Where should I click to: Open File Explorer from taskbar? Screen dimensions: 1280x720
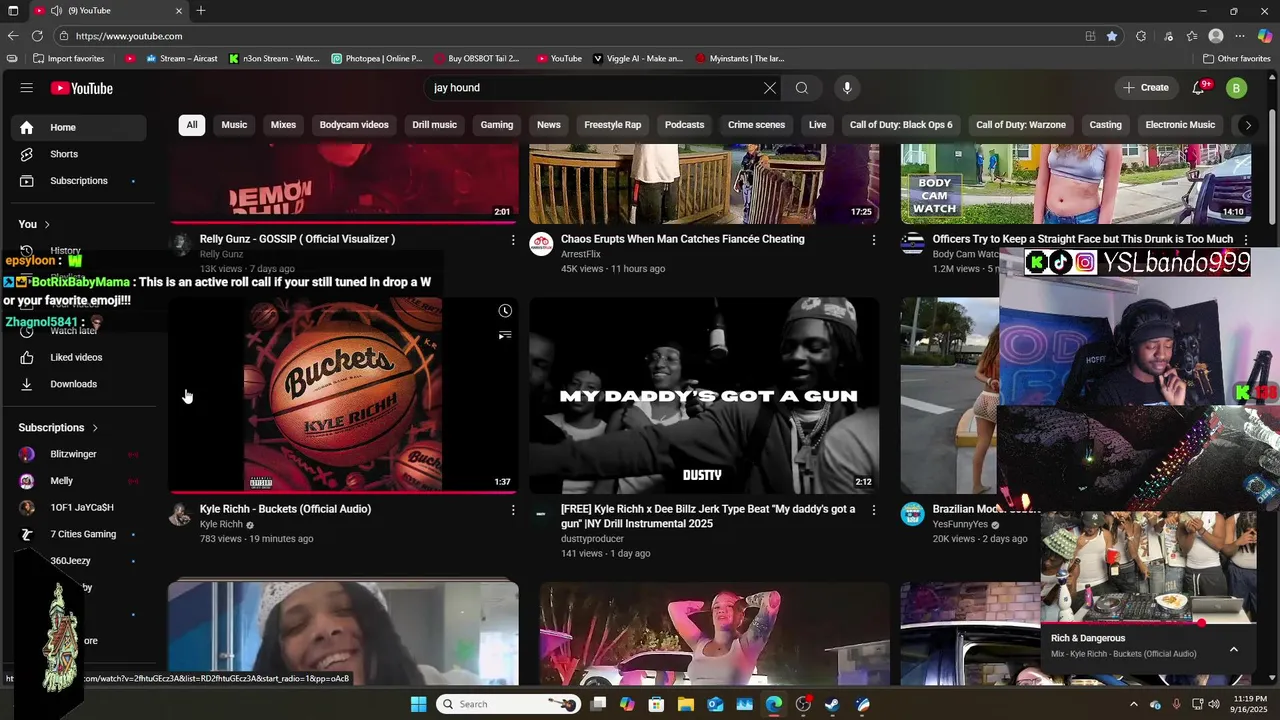686,704
